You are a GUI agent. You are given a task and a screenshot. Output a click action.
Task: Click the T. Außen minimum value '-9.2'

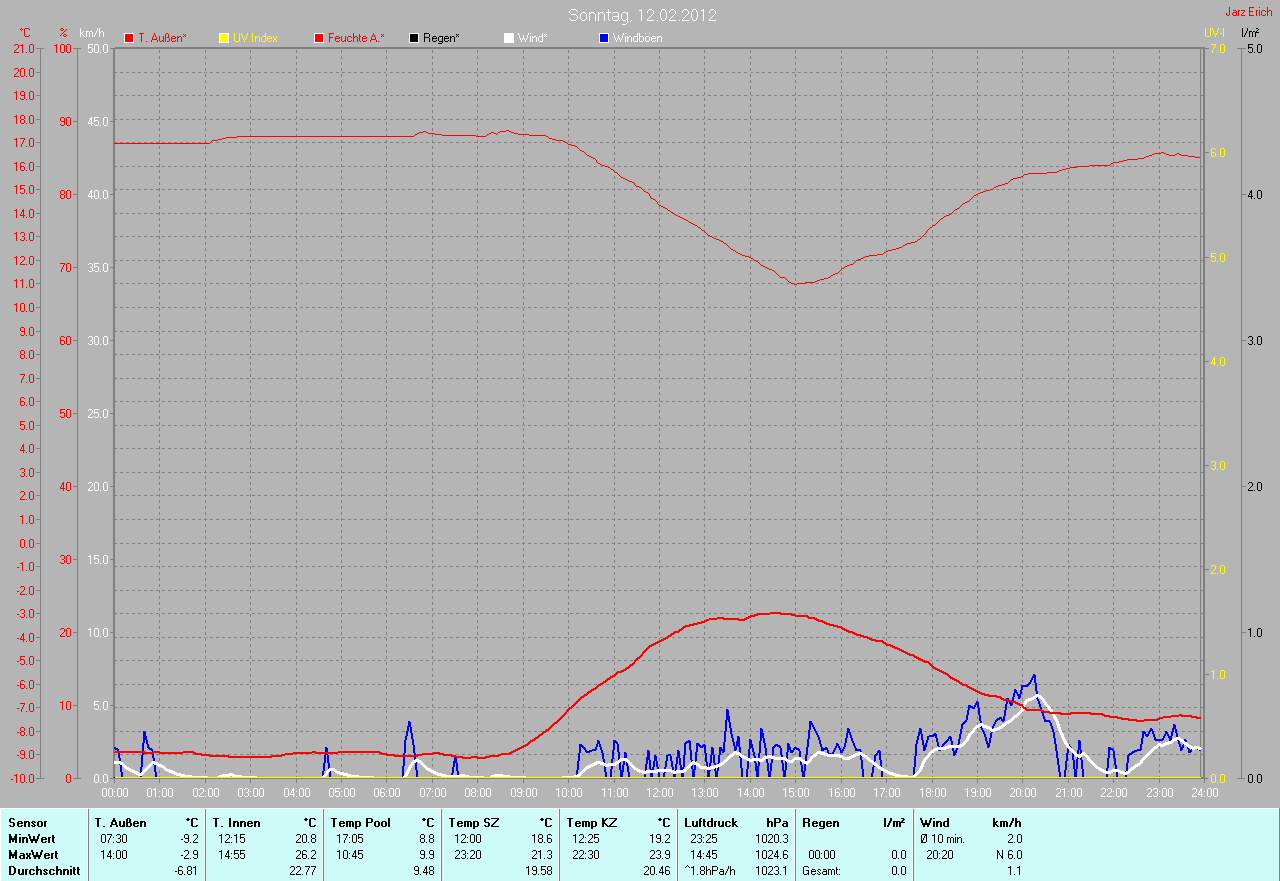pyautogui.click(x=189, y=839)
